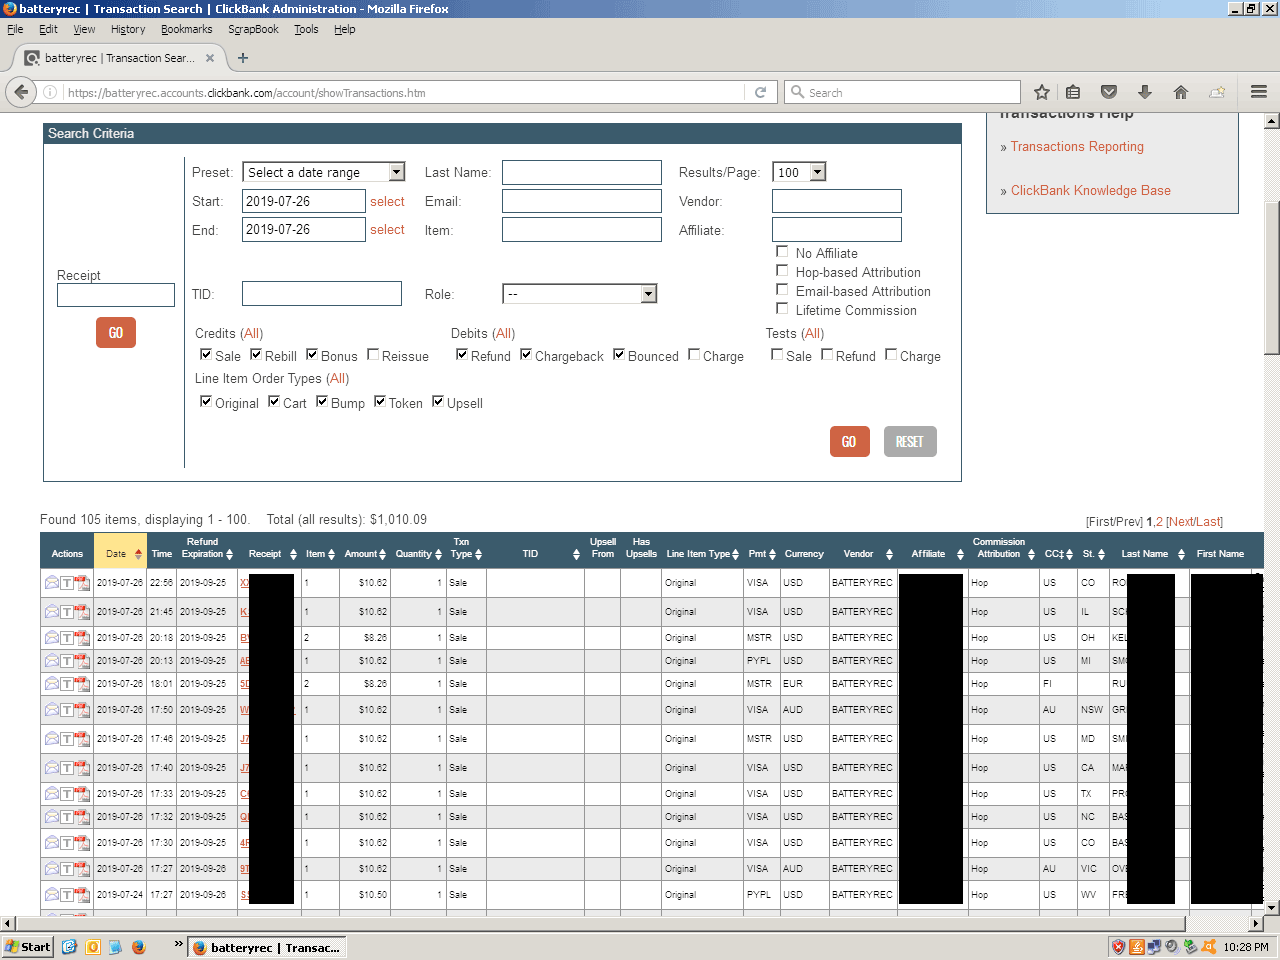Open the PDF icon in the 17:50 row
Image resolution: width=1280 pixels, height=960 pixels.
pos(82,710)
